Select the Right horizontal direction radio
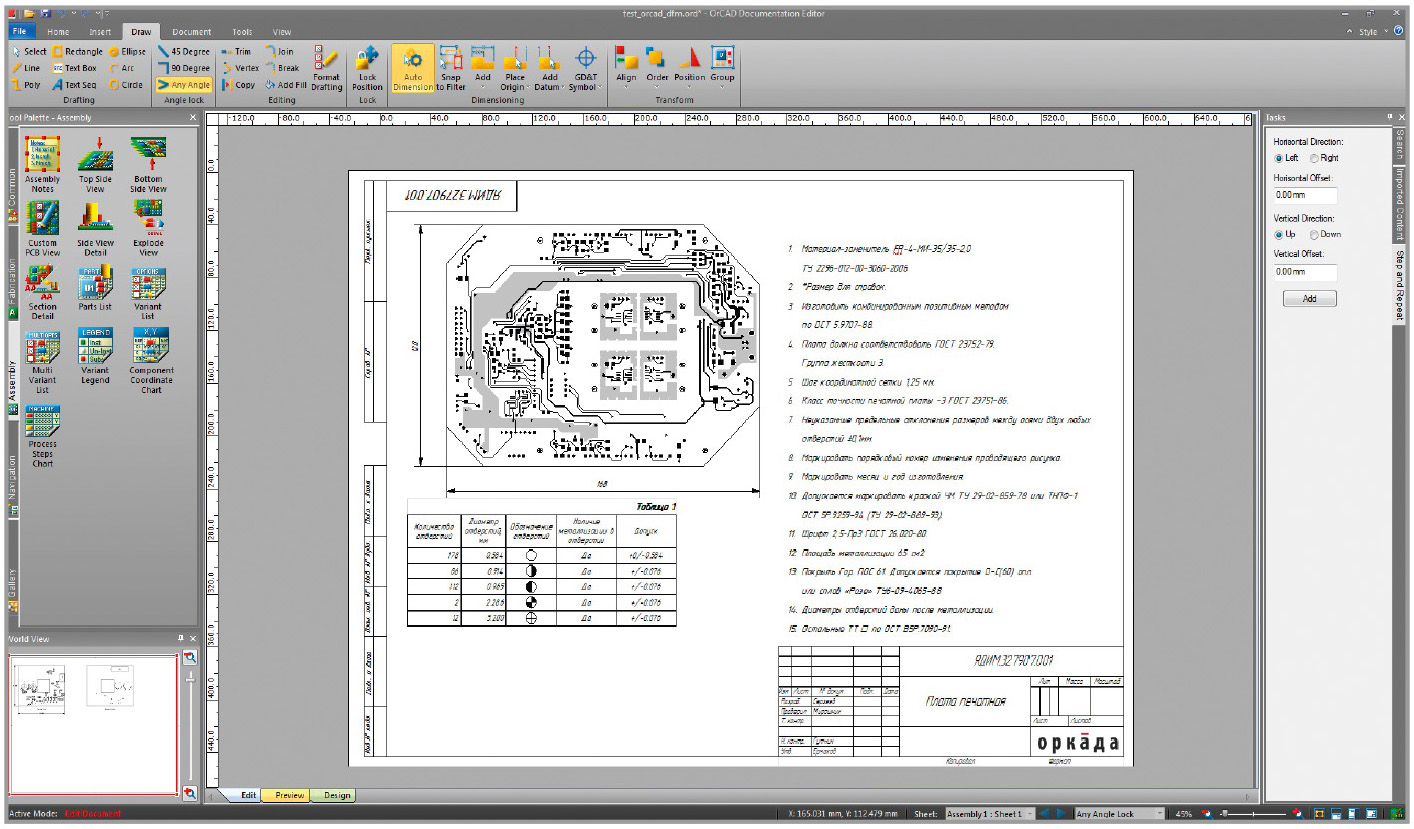The width and height of the screenshot is (1414, 829). [1315, 158]
